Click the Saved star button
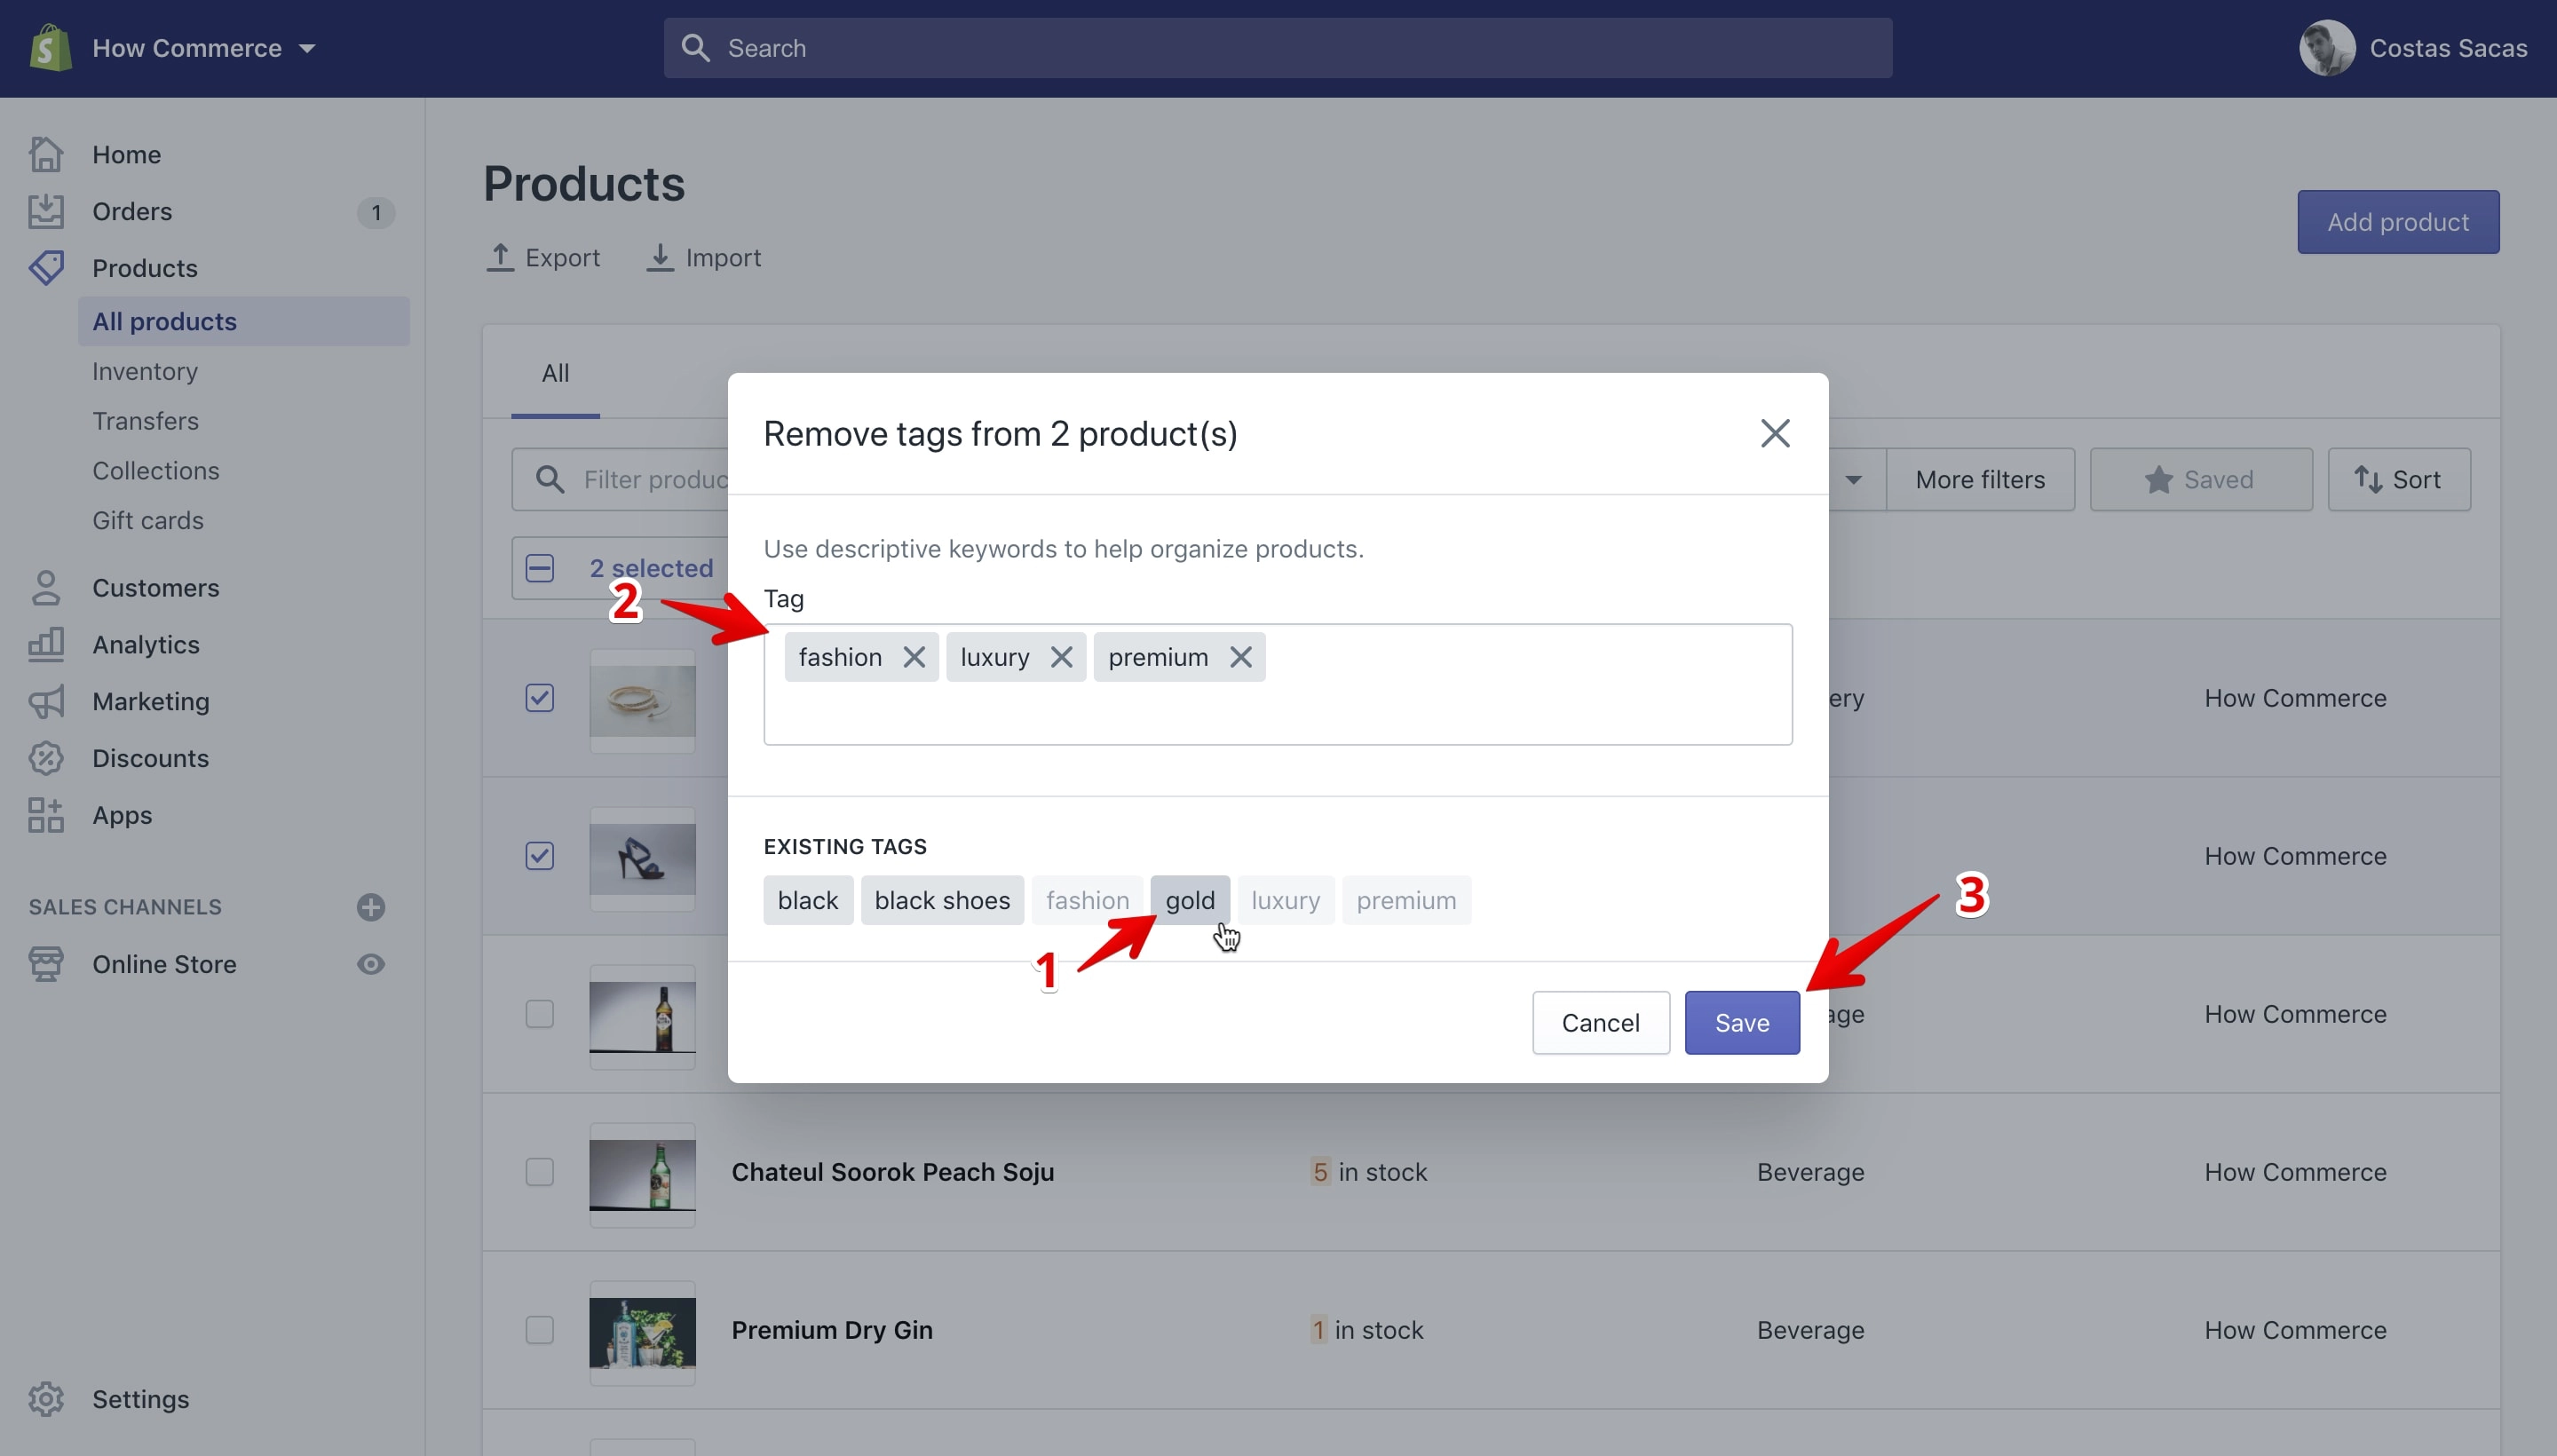Viewport: 2557px width, 1456px height. [2200, 480]
